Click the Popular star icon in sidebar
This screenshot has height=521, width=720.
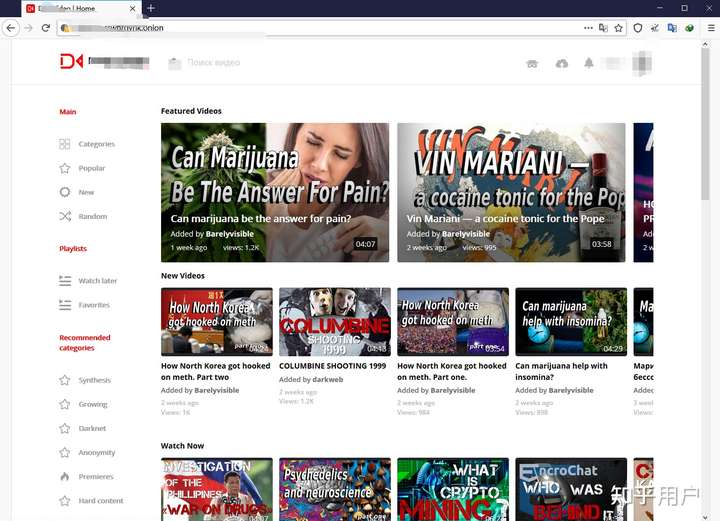click(x=65, y=168)
